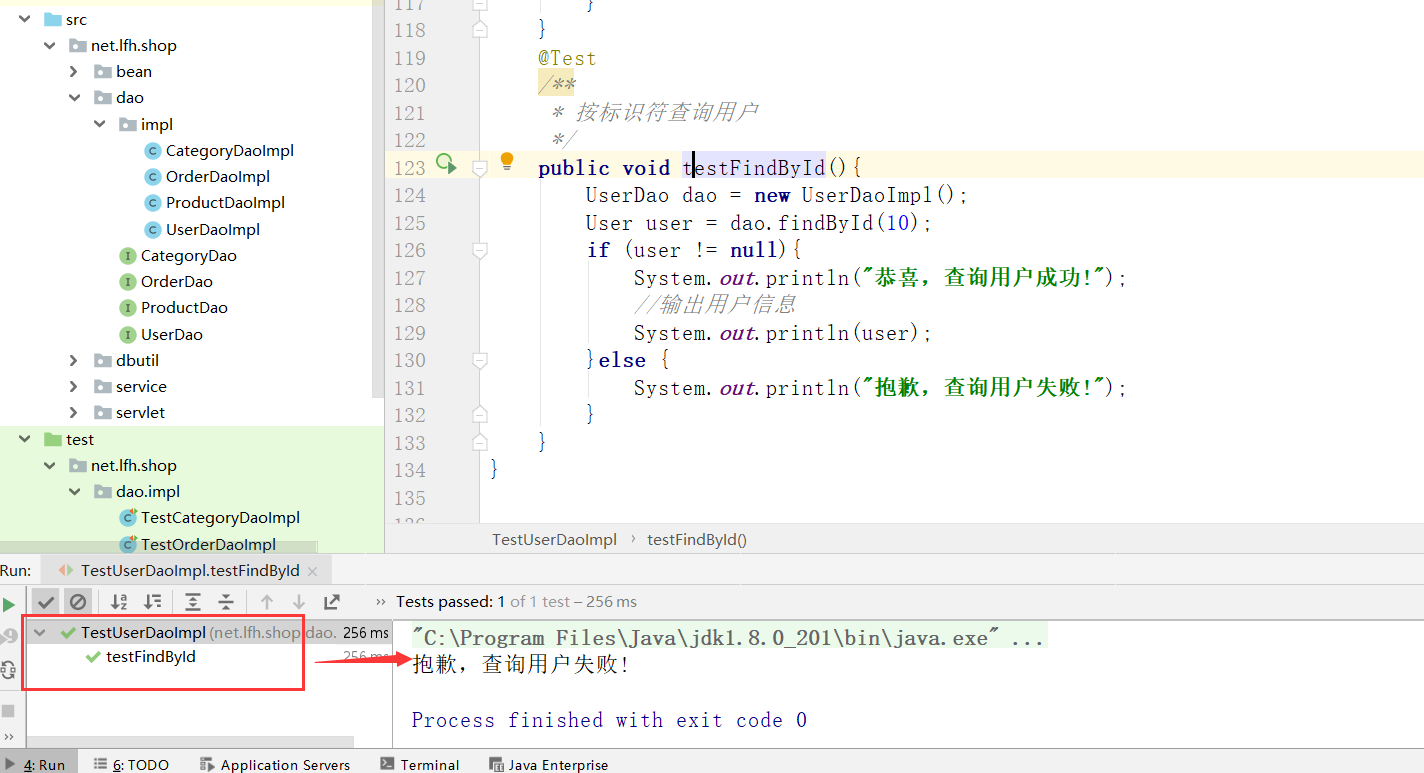Toggle Show Passed tests checkmark
1424x773 pixels.
click(46, 602)
